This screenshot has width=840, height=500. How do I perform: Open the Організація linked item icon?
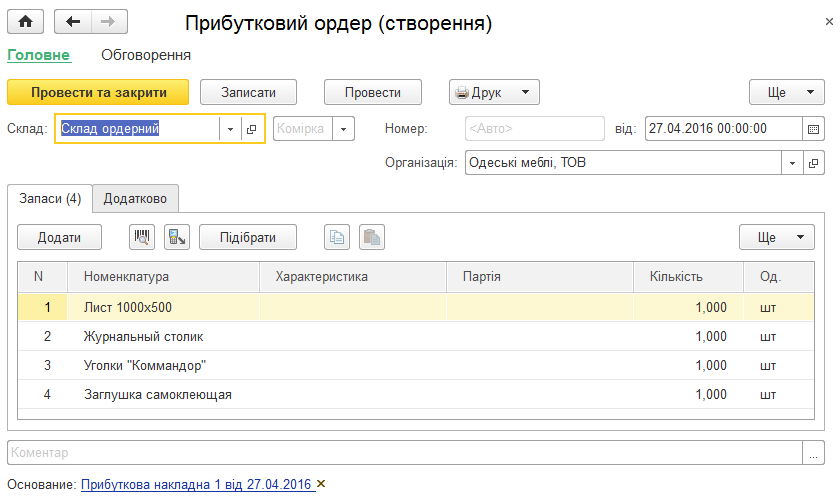813,163
